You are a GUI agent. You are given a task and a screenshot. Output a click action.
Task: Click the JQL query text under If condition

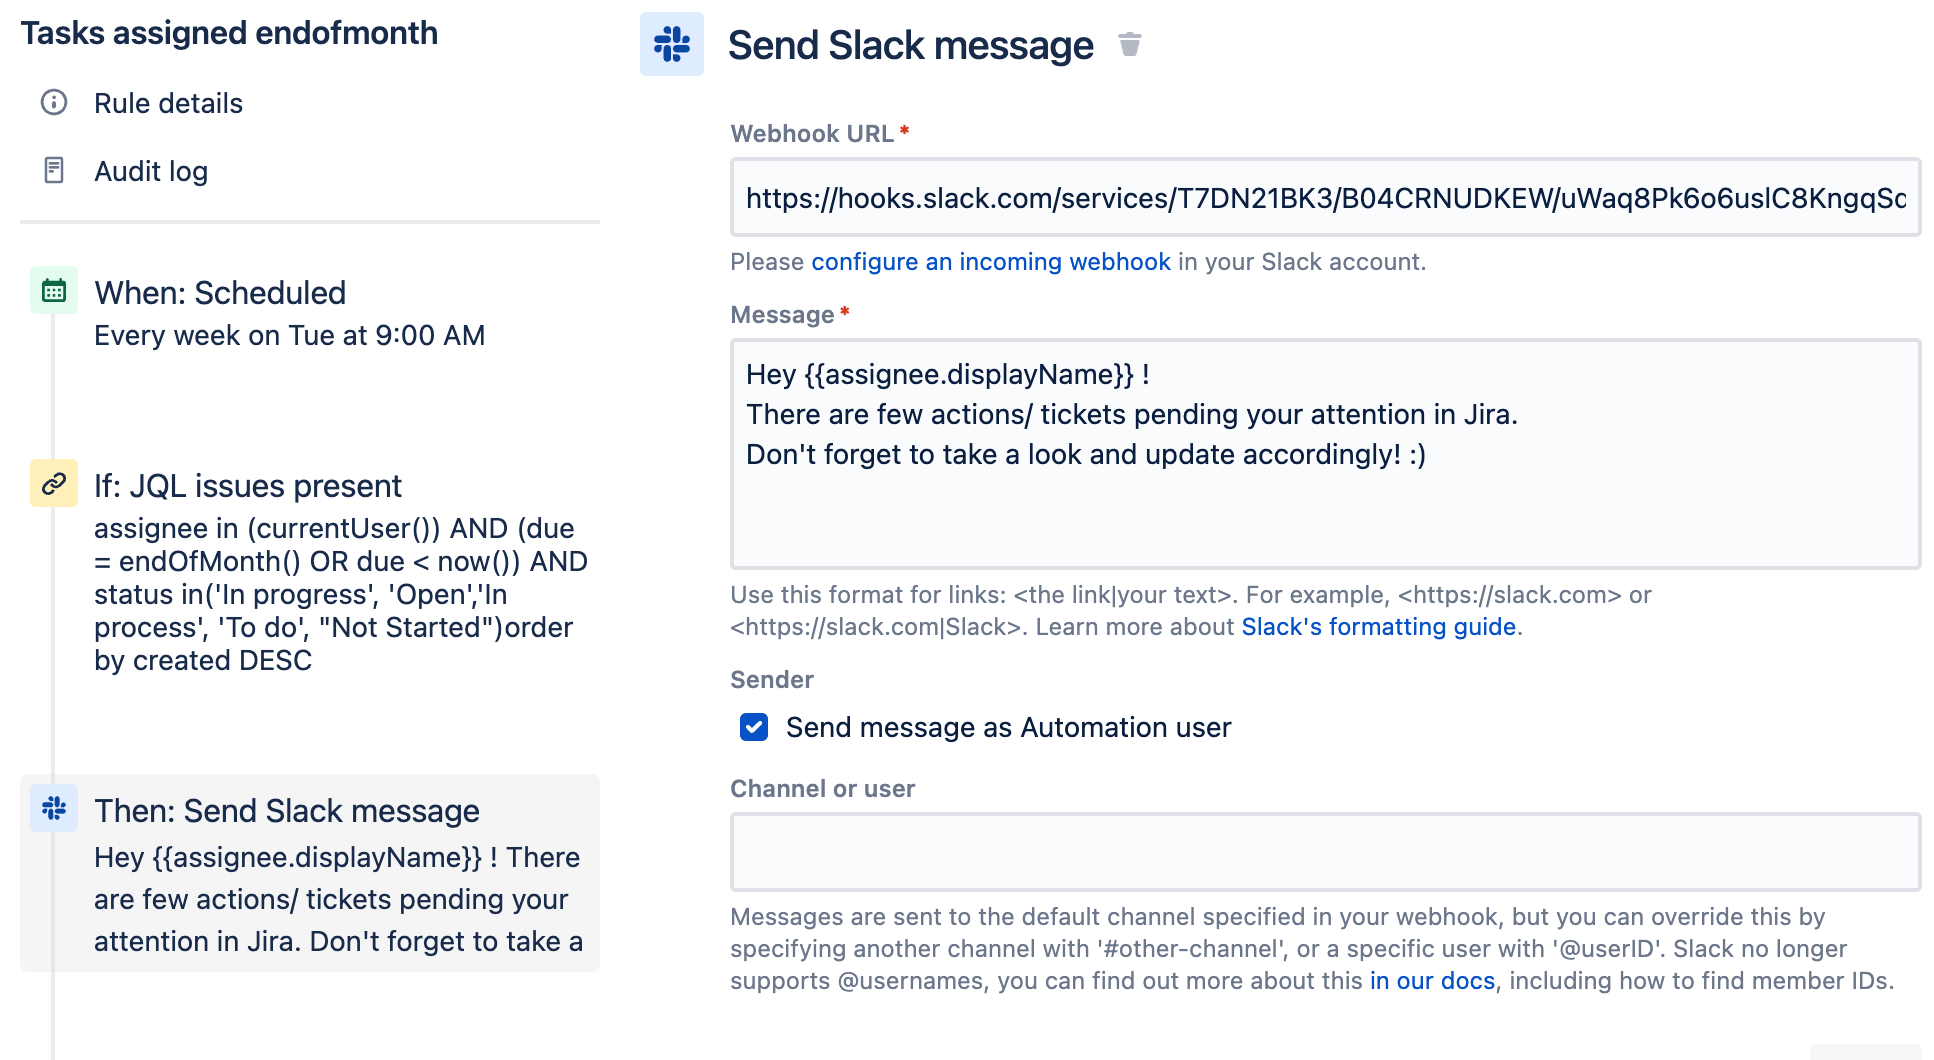341,594
